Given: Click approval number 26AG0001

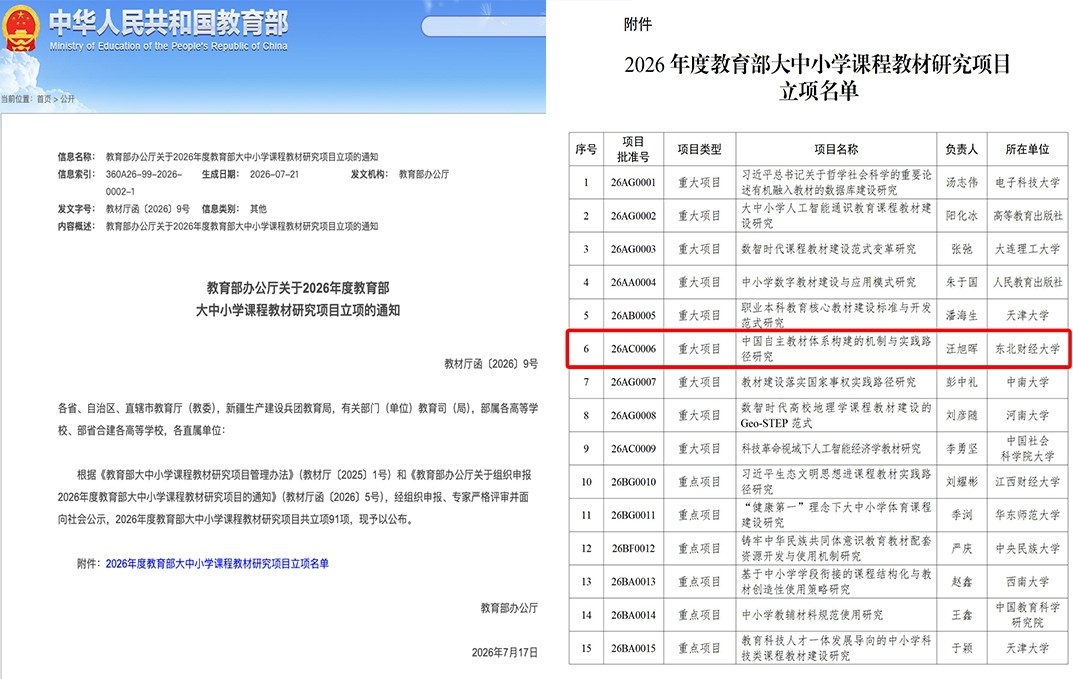Looking at the screenshot, I should (633, 183).
